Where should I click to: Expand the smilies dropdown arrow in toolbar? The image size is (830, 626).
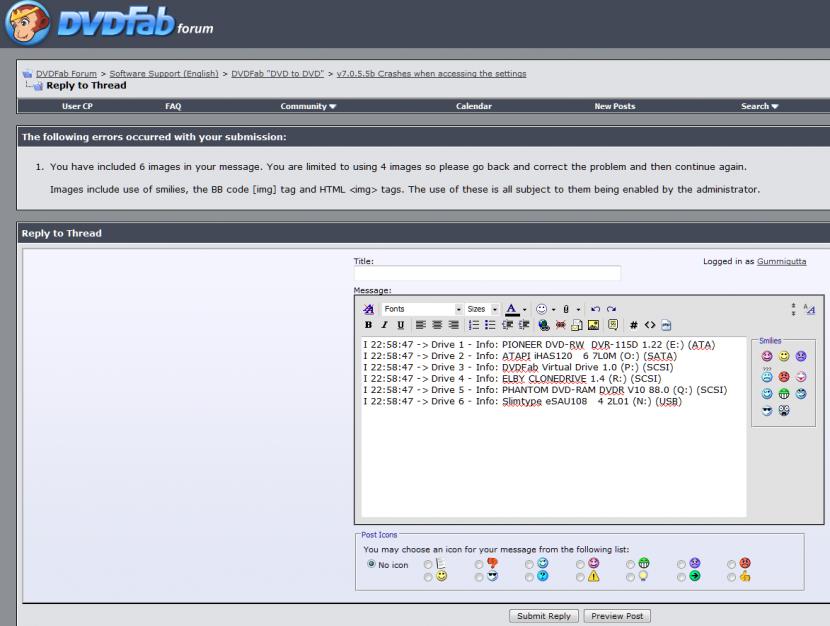553,310
